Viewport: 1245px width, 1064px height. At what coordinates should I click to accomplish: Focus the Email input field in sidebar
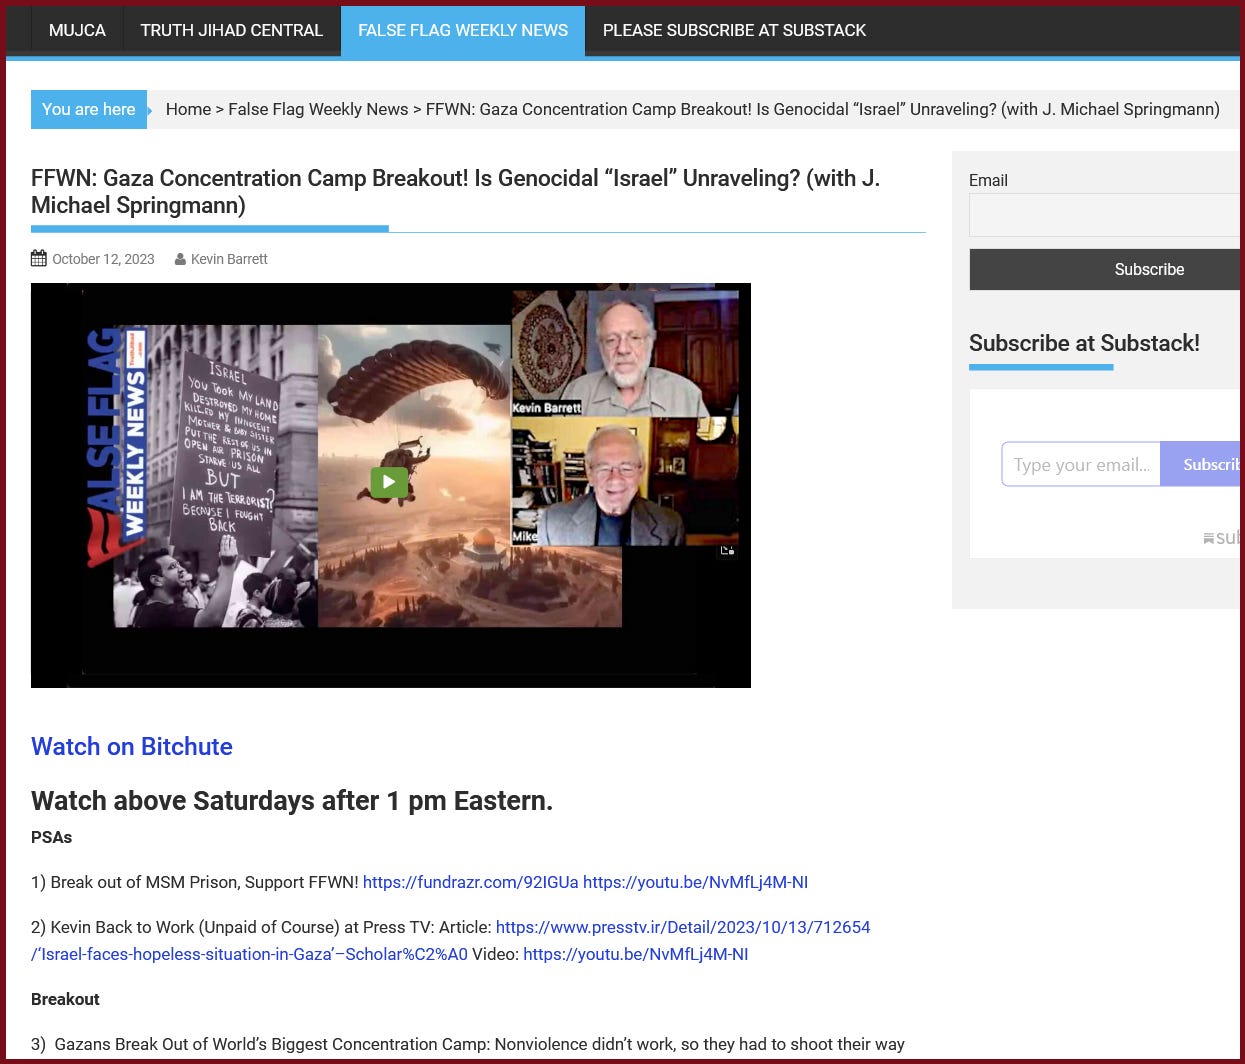coord(1104,215)
